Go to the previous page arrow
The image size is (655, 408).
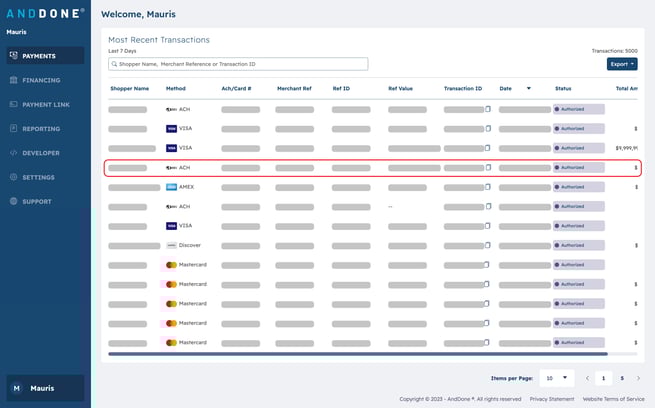coord(587,378)
